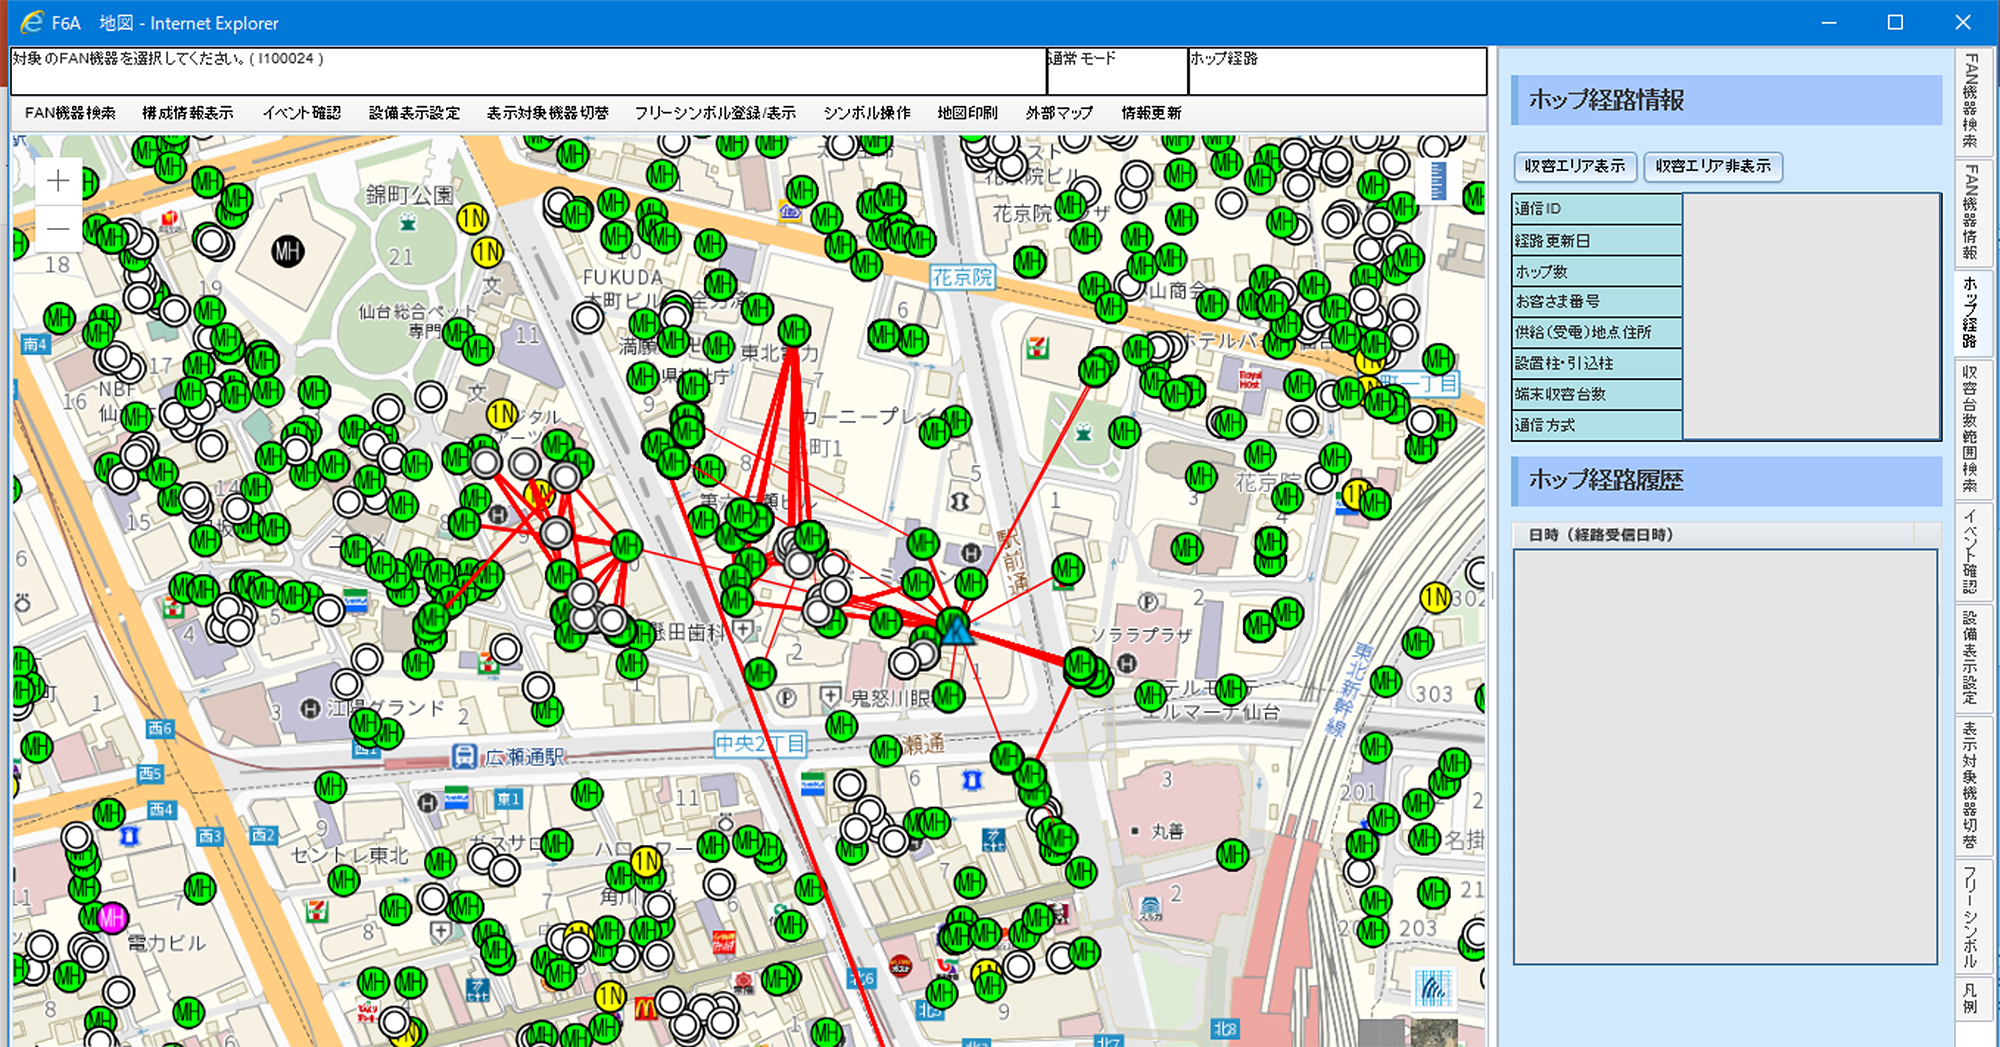
Task: Switch to the FAN機器情報 side tab
Action: pos(1970,211)
